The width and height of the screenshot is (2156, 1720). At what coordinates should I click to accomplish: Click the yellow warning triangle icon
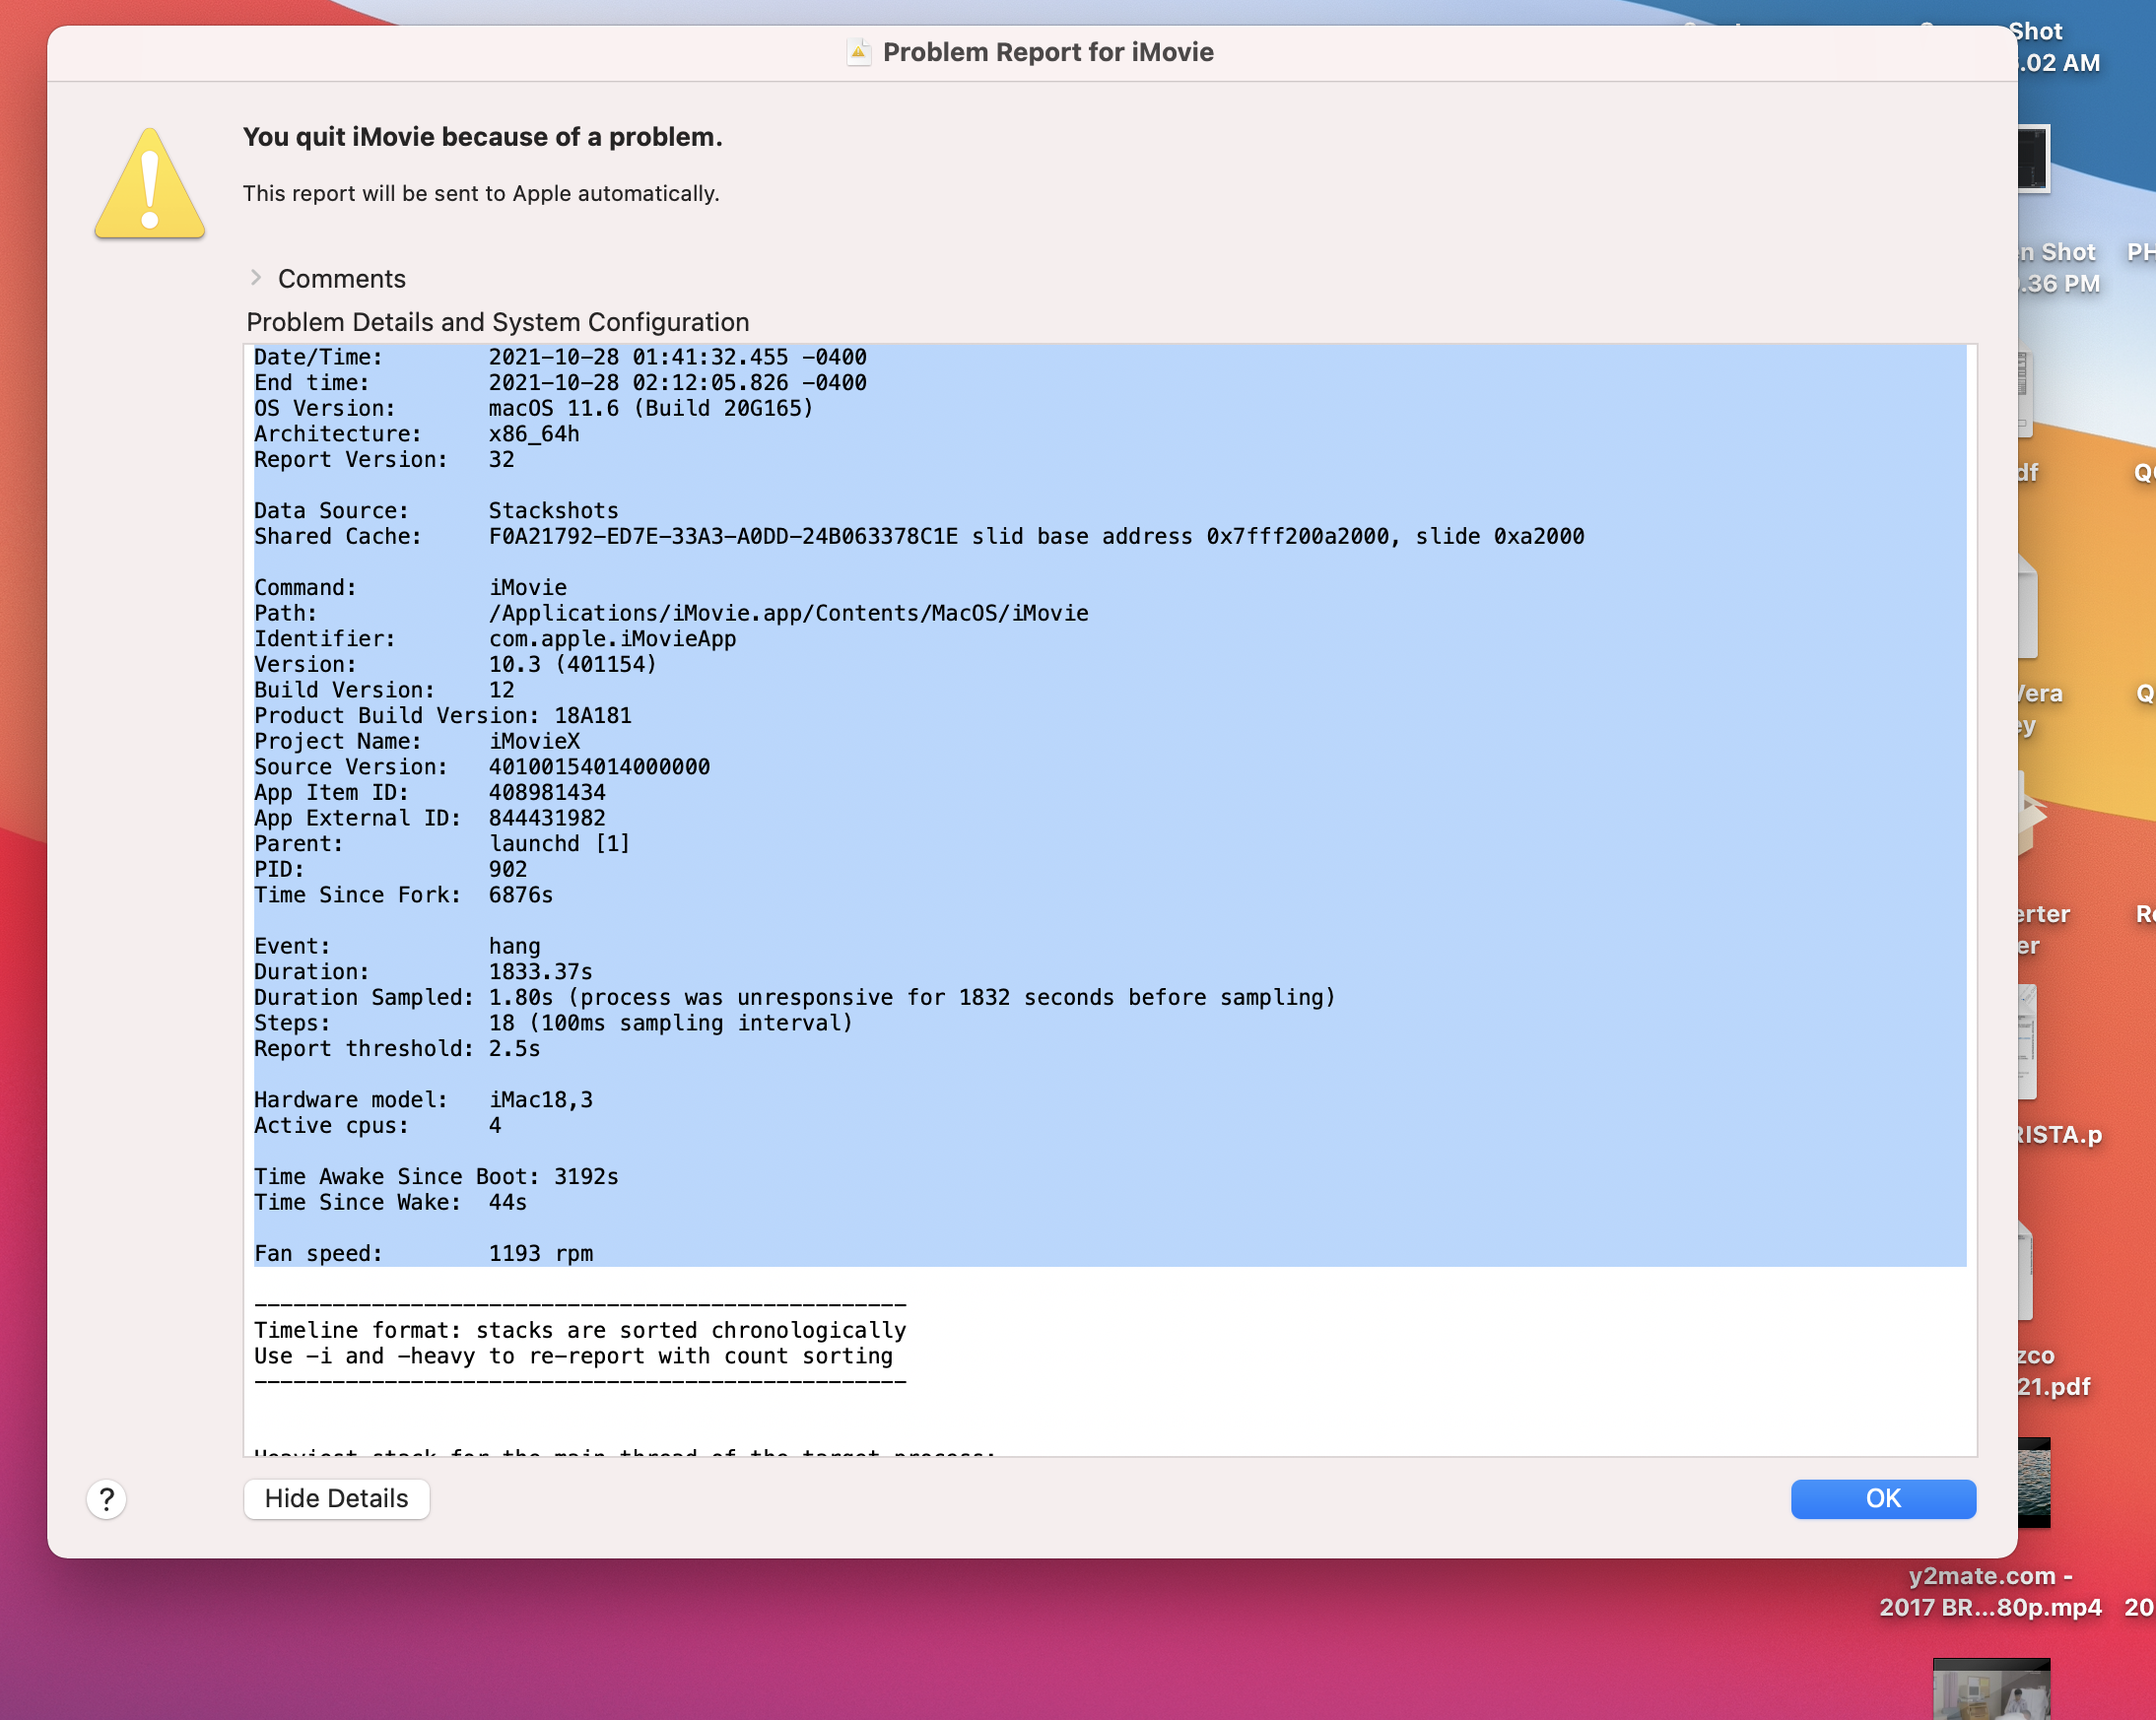[150, 185]
